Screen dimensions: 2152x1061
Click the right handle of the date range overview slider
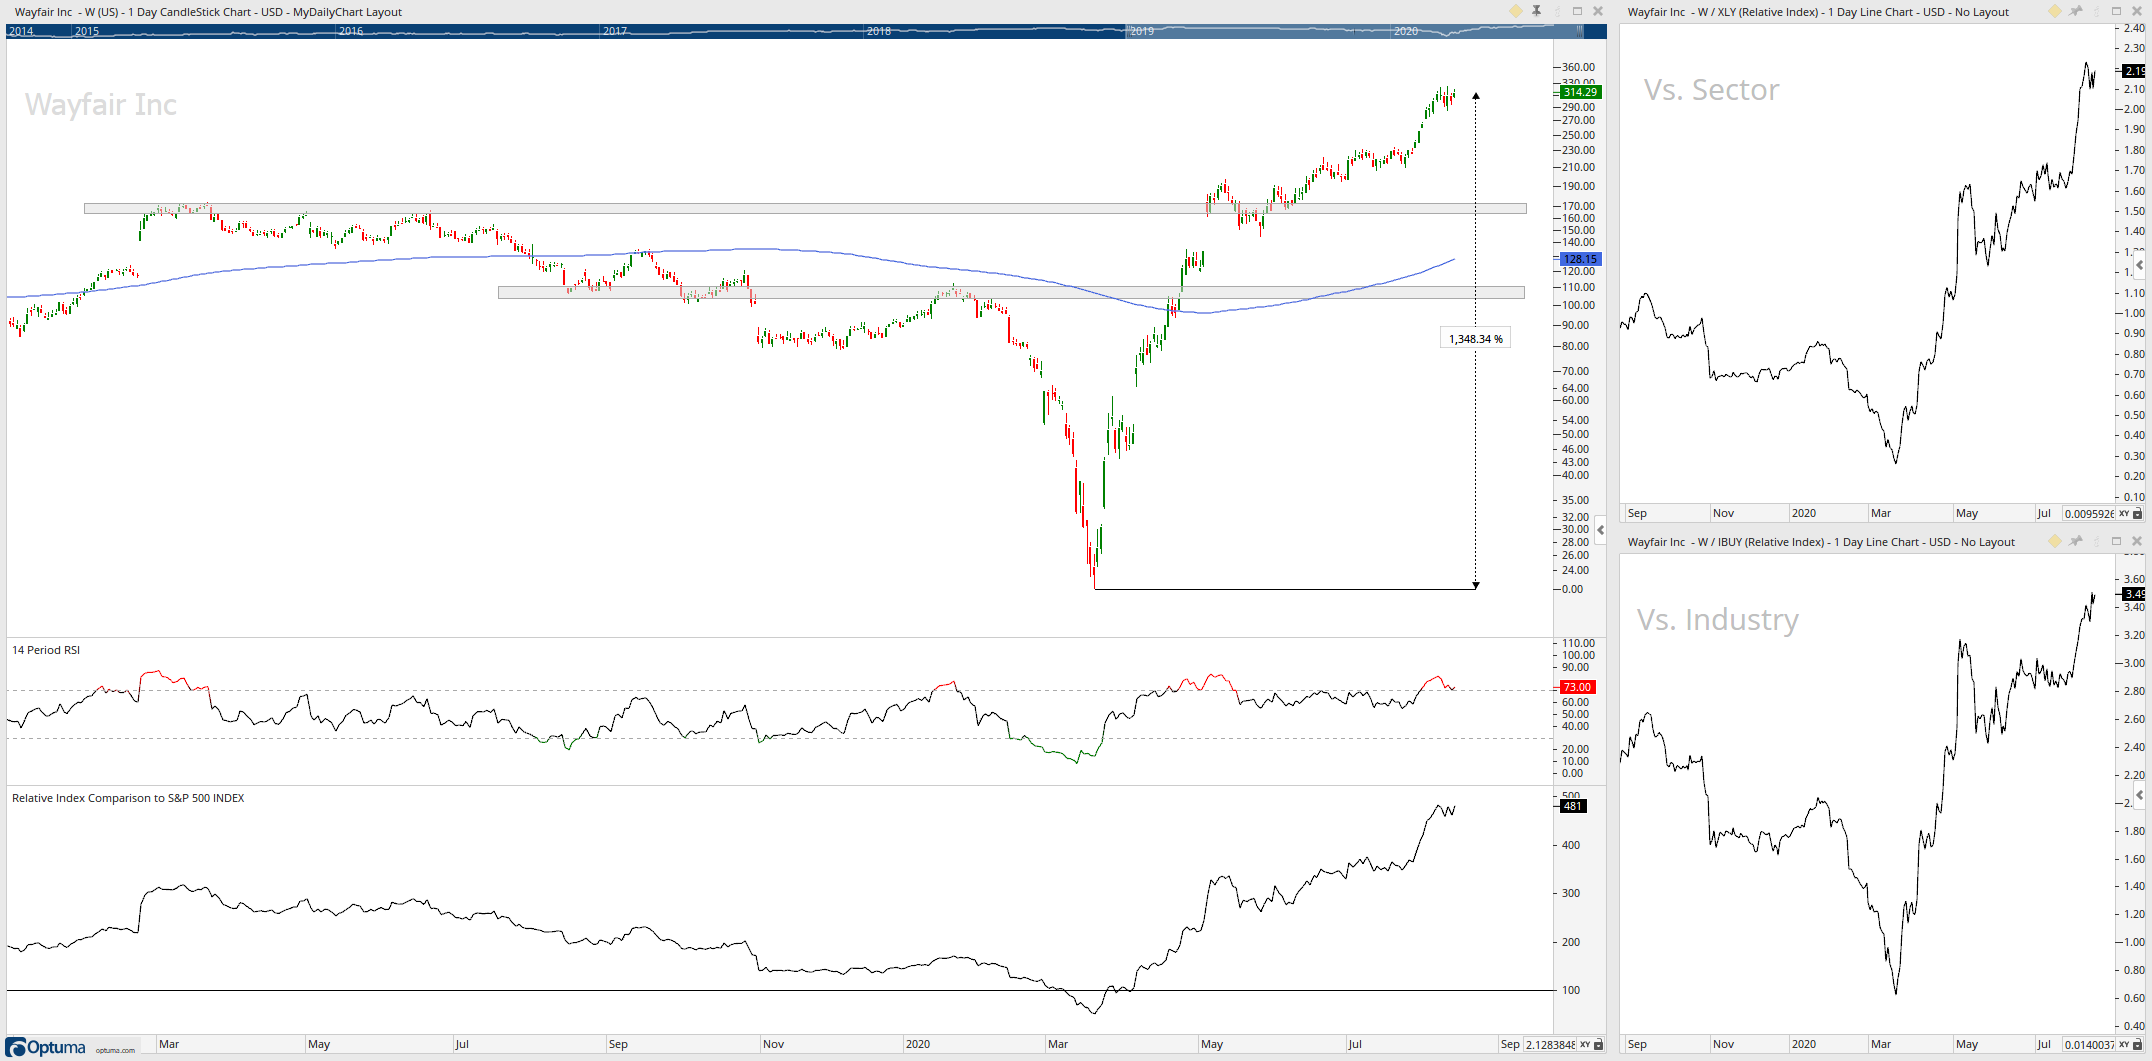point(1580,31)
